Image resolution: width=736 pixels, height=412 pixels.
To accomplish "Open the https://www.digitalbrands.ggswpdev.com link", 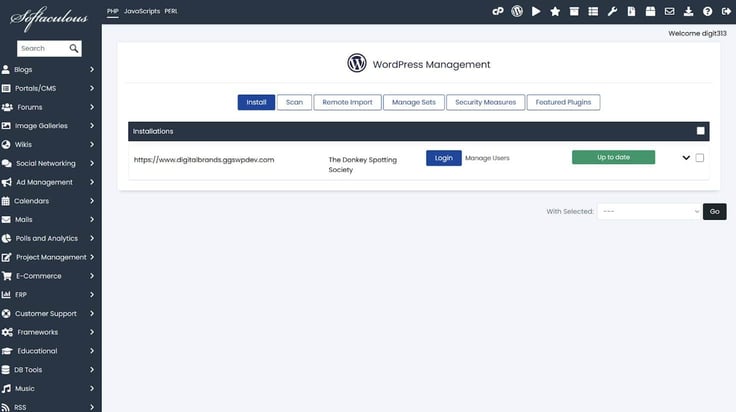I will (204, 160).
